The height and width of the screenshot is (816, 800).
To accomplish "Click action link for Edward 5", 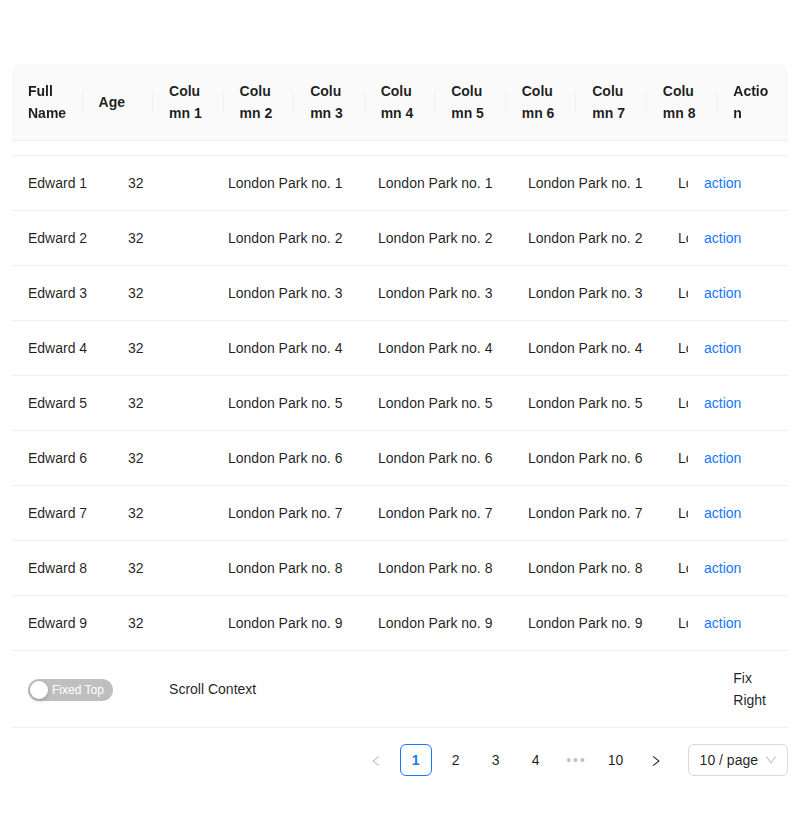I will [x=722, y=403].
